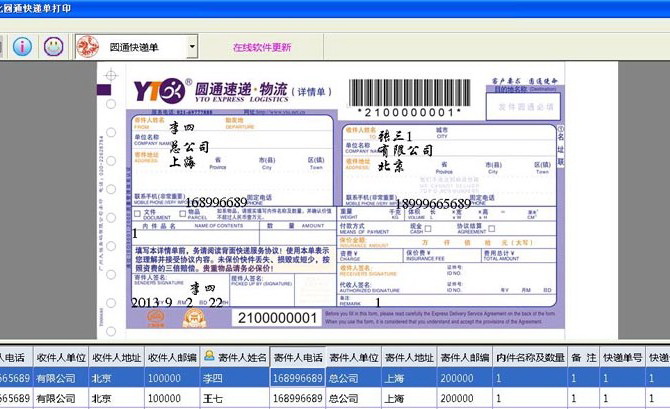Screen dimensions: 670x409
Task: Open the 圆通快递单 template dropdown arrow
Action: point(192,47)
